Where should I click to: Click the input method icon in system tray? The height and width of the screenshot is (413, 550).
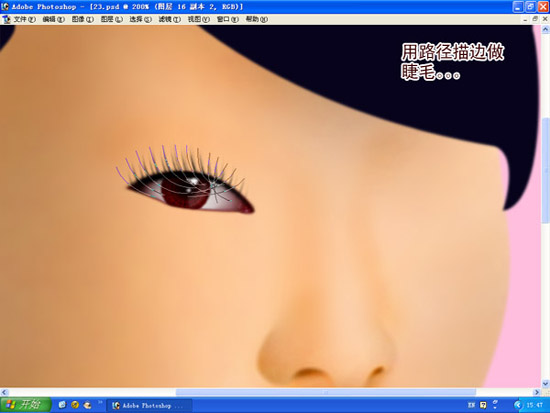tap(483, 405)
